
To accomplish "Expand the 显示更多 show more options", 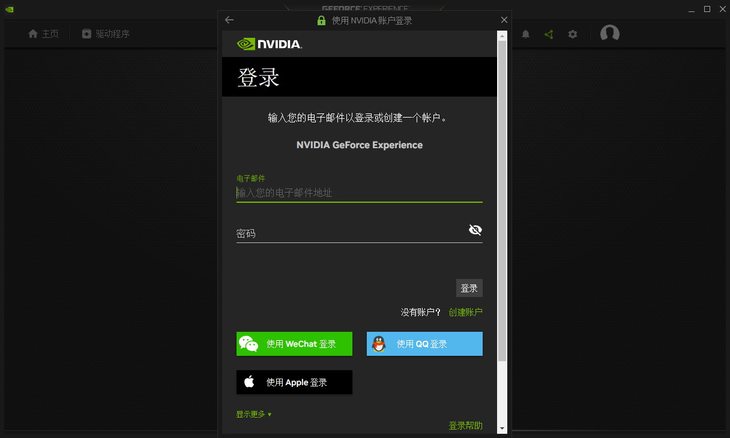I will coord(254,414).
